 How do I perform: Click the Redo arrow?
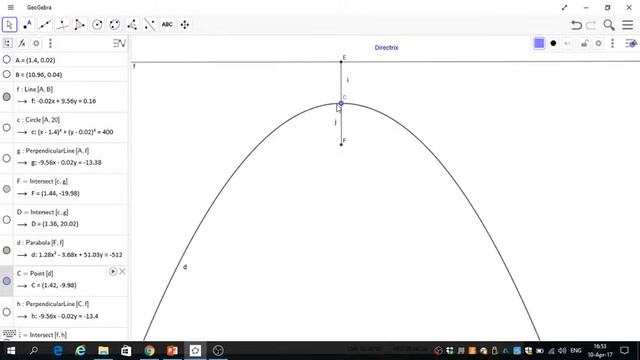point(591,25)
